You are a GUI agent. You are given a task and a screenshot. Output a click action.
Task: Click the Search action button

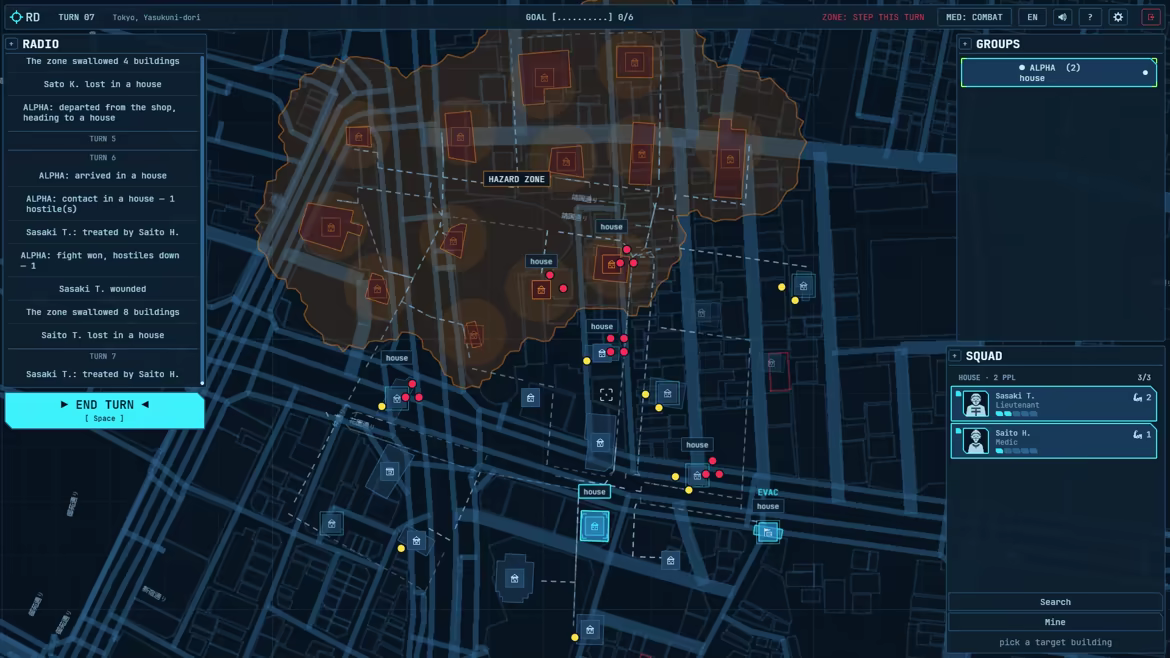pyautogui.click(x=1054, y=602)
